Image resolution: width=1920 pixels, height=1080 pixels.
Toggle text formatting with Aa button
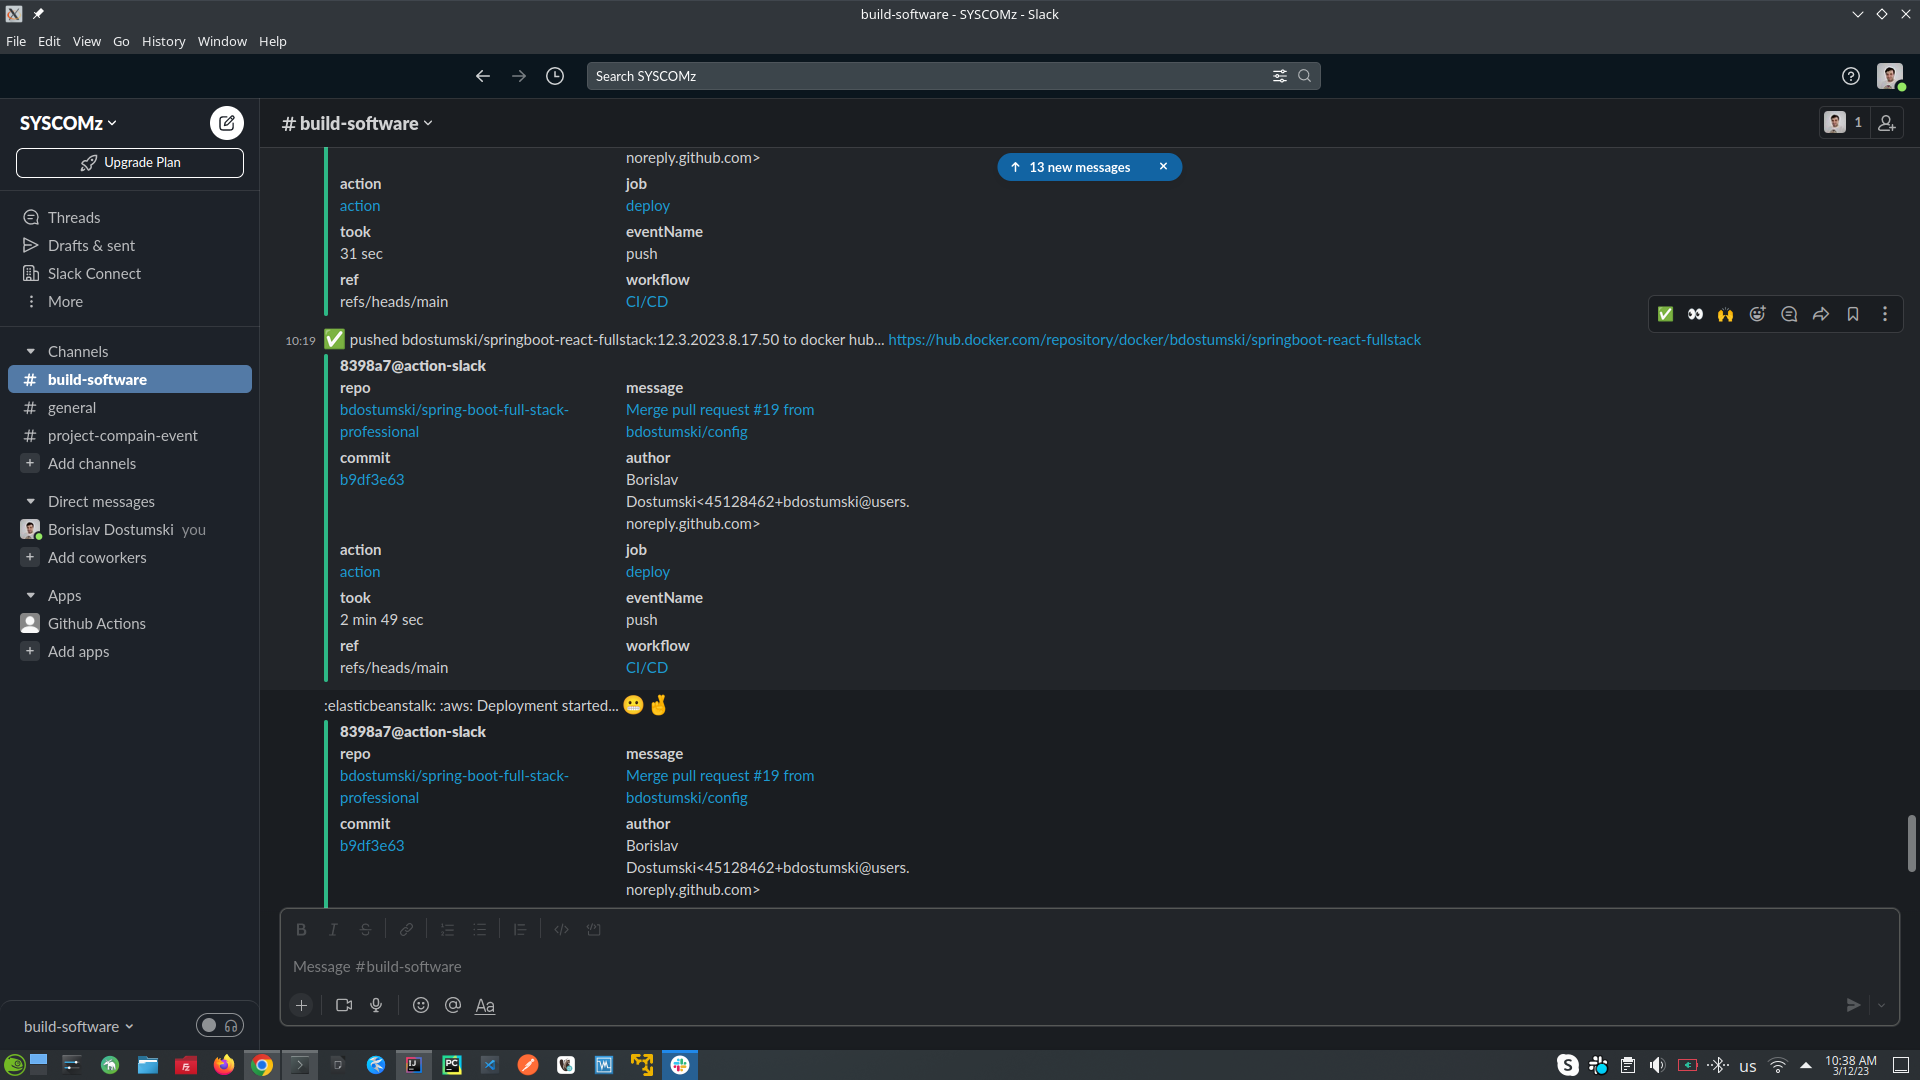point(485,1005)
